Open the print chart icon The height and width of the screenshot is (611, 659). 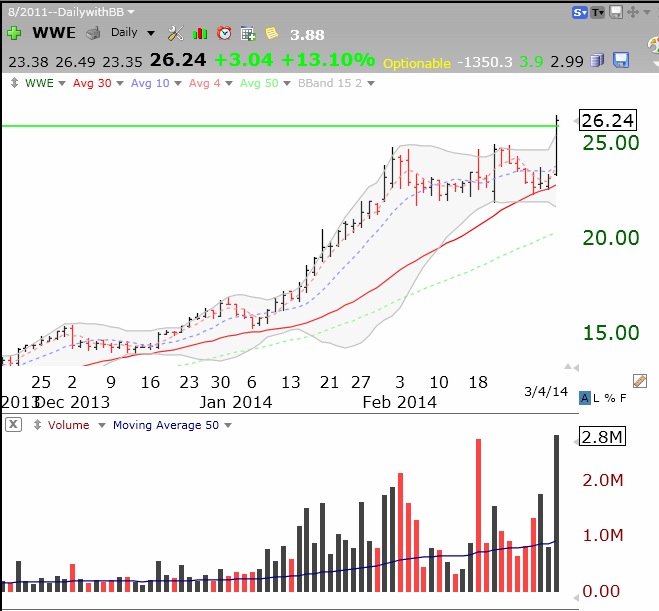(x=93, y=33)
